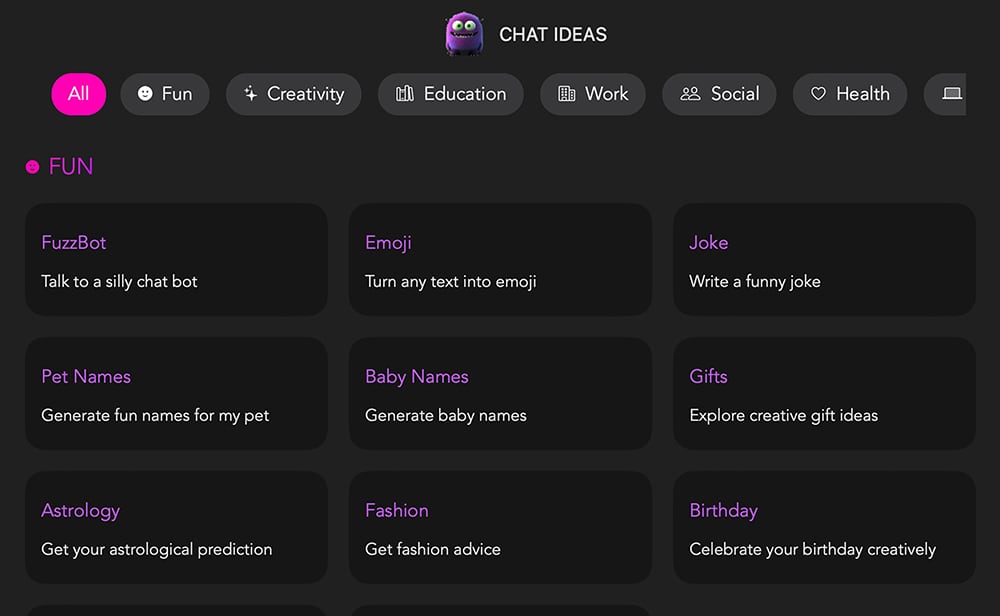Open the Emoji text converter card
1000x616 pixels.
500,260
